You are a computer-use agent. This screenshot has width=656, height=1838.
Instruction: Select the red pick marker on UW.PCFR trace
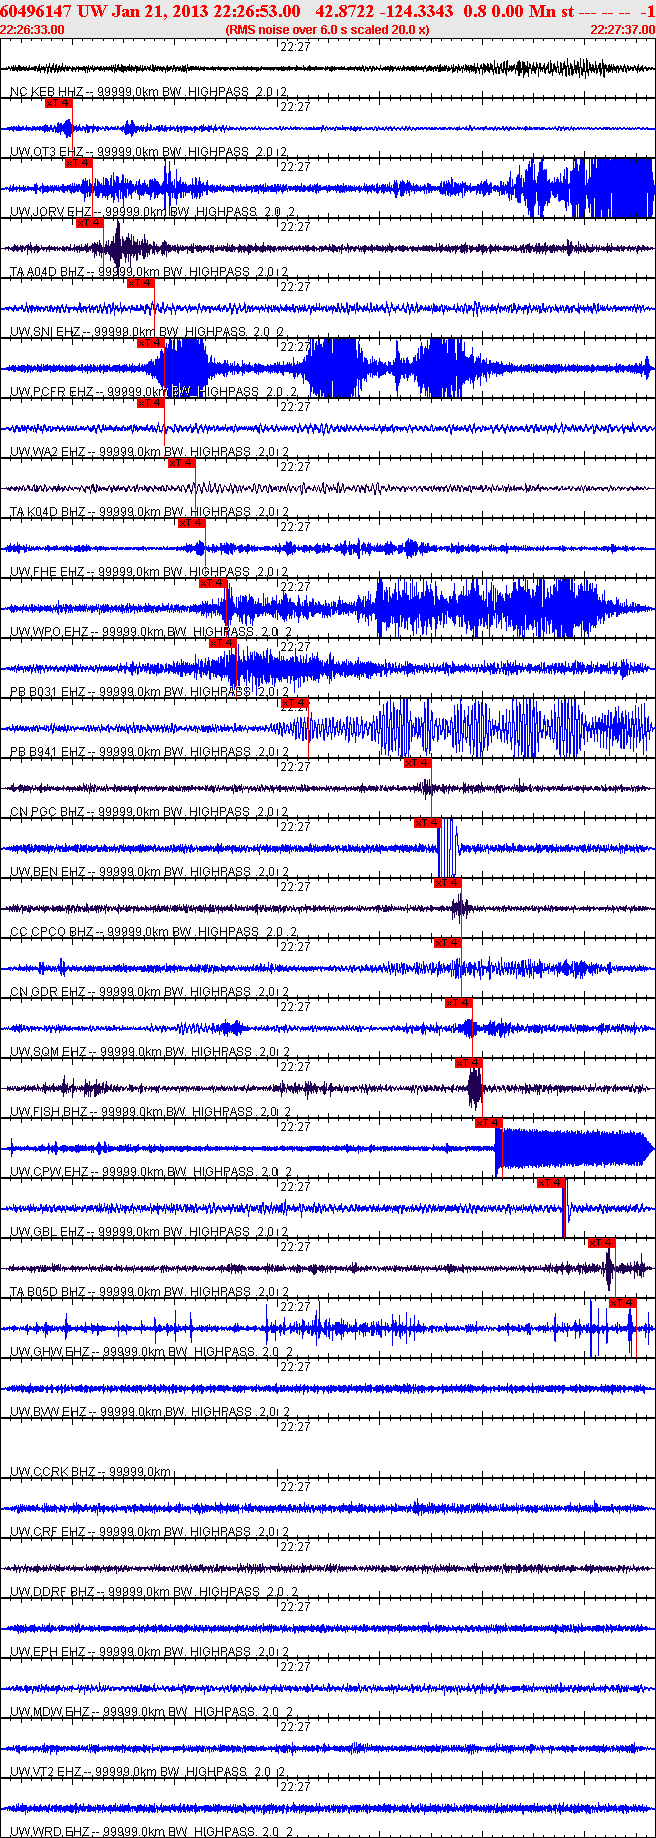click(151, 343)
